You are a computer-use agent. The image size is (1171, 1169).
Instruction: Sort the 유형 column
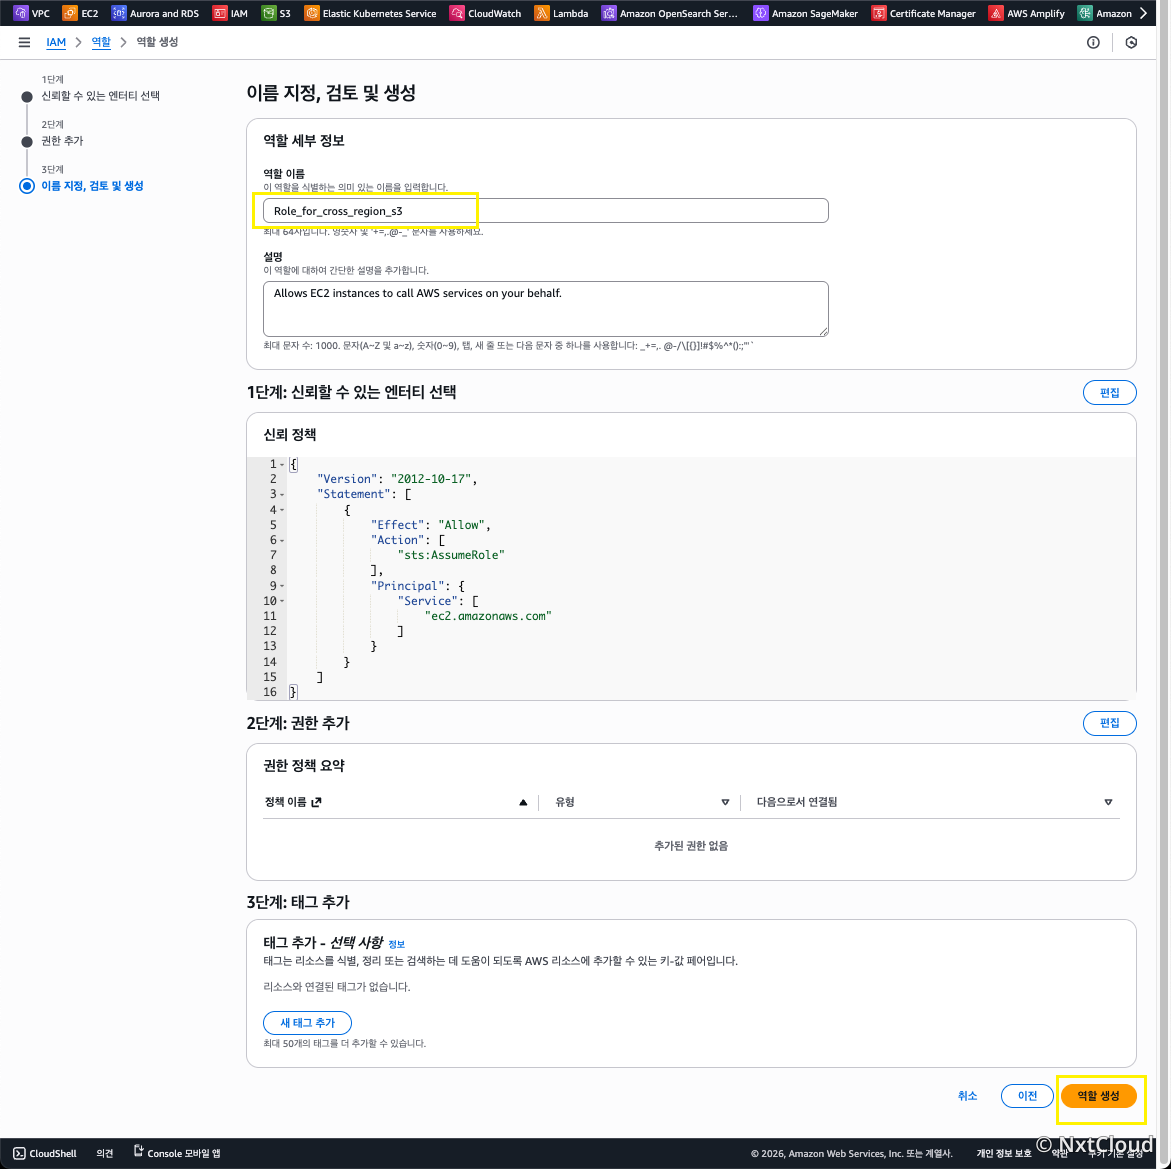pyautogui.click(x=724, y=802)
